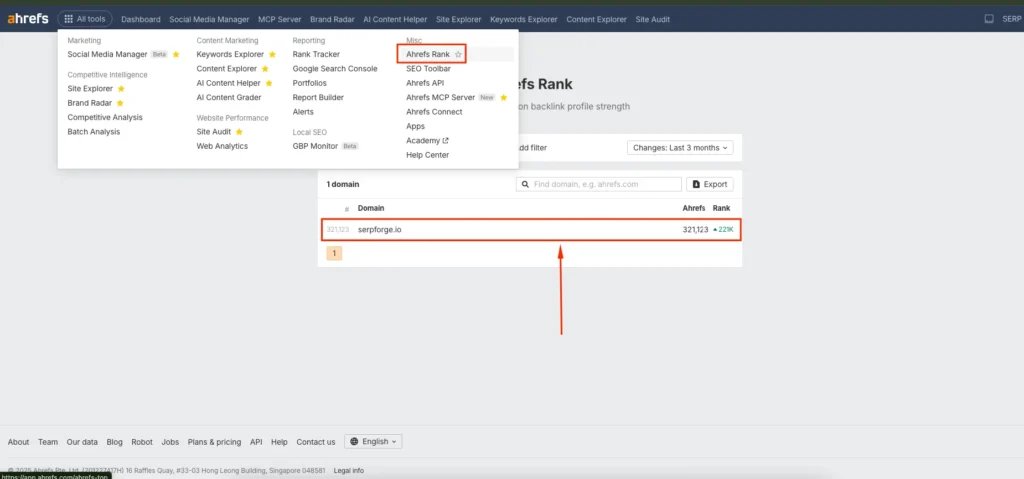Select Portfolios from Reporting menu
This screenshot has height=479, width=1024.
[310, 83]
